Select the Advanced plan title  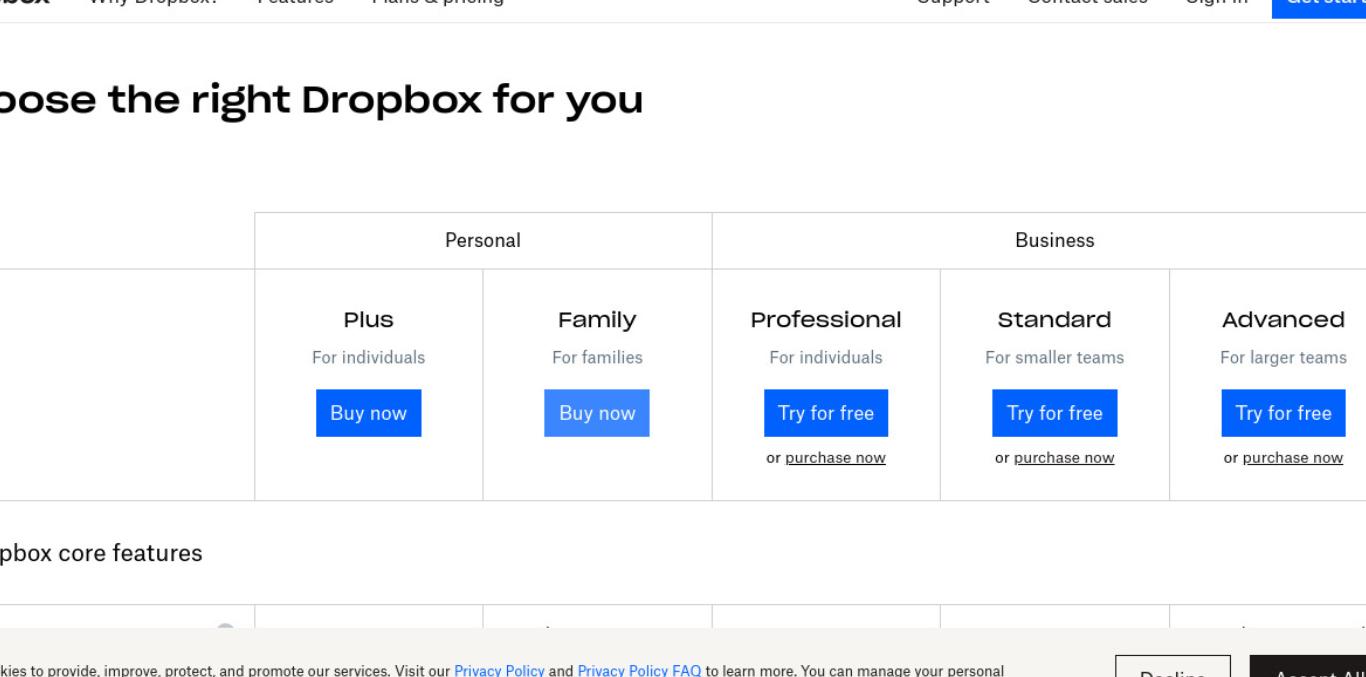pos(1283,320)
